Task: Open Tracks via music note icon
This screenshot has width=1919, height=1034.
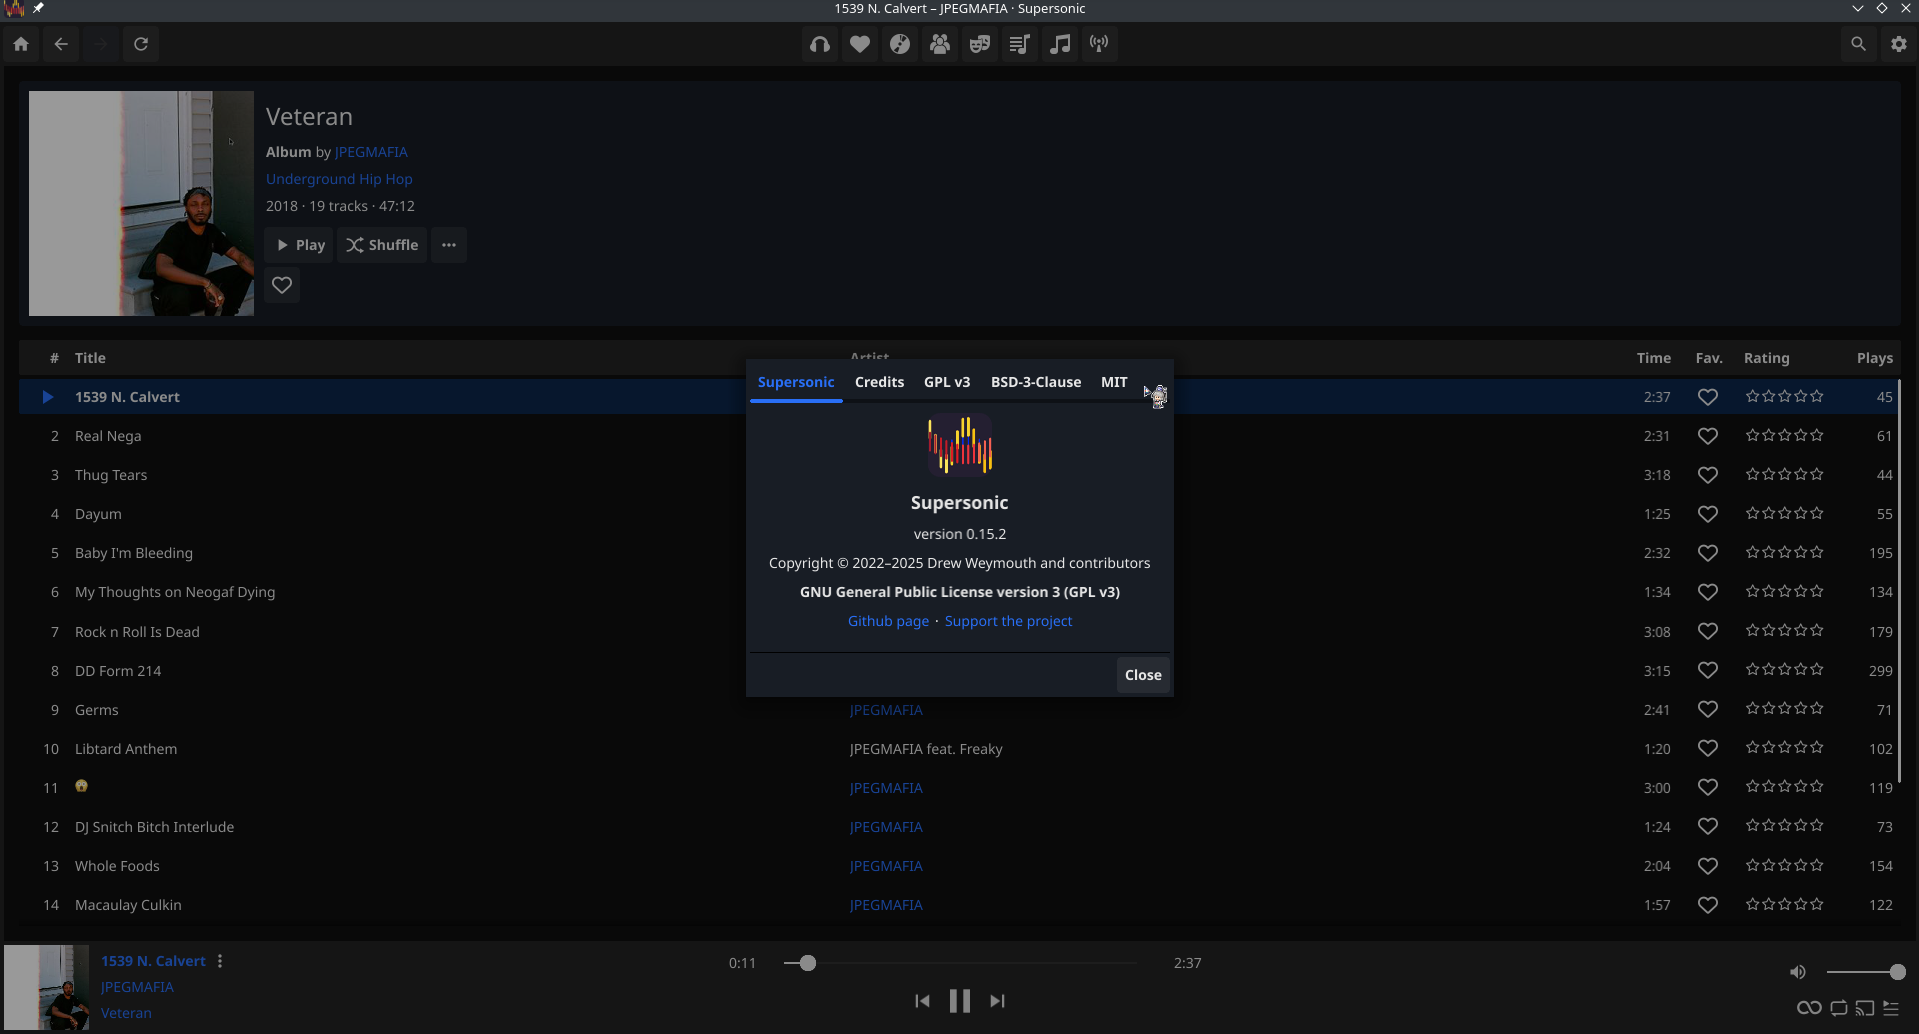Action: 1060,44
